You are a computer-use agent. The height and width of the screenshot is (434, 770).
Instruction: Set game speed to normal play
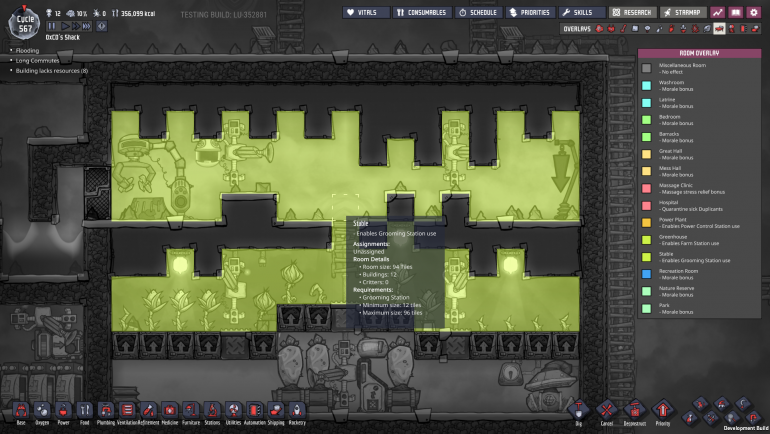coord(64,26)
